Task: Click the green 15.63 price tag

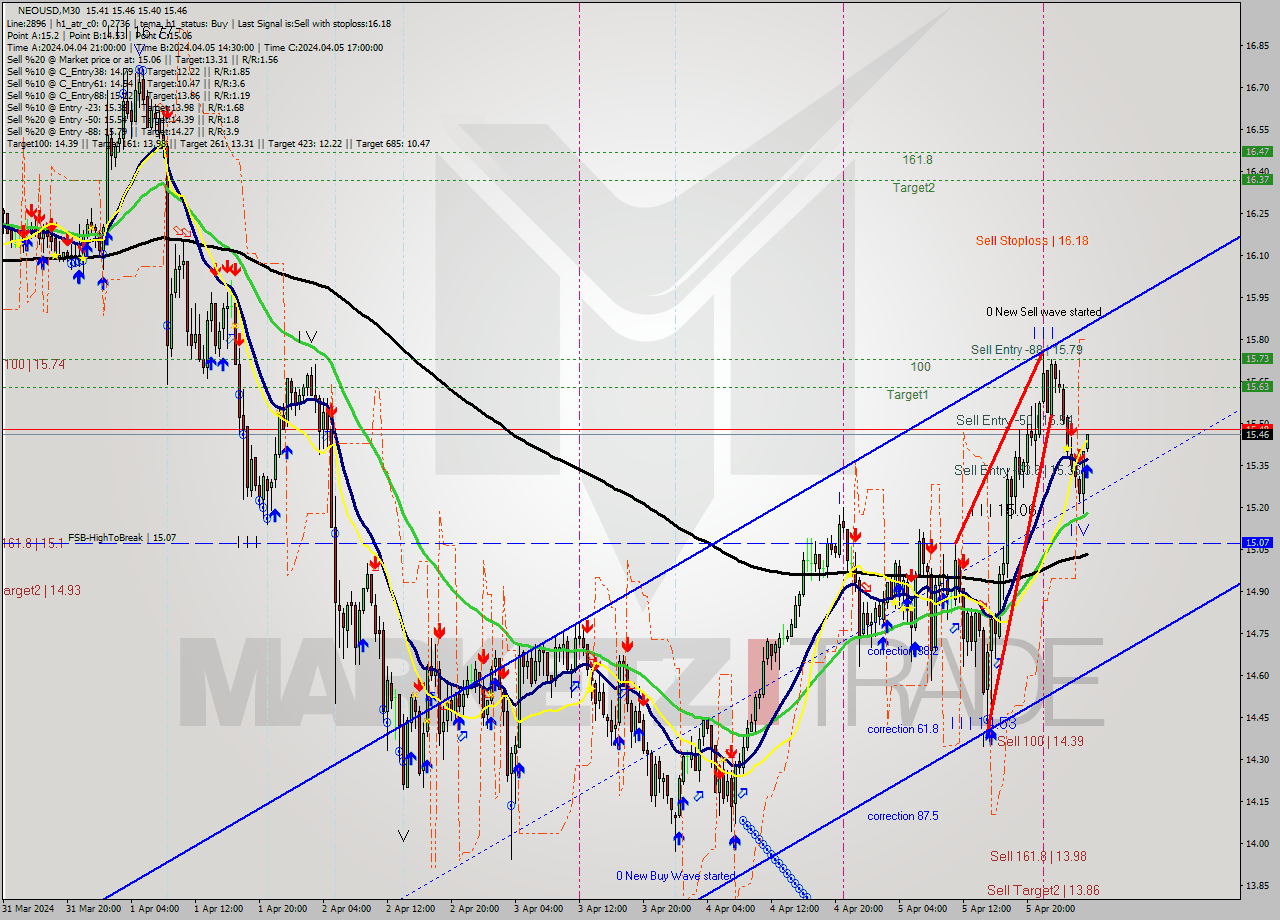Action: [x=1257, y=386]
